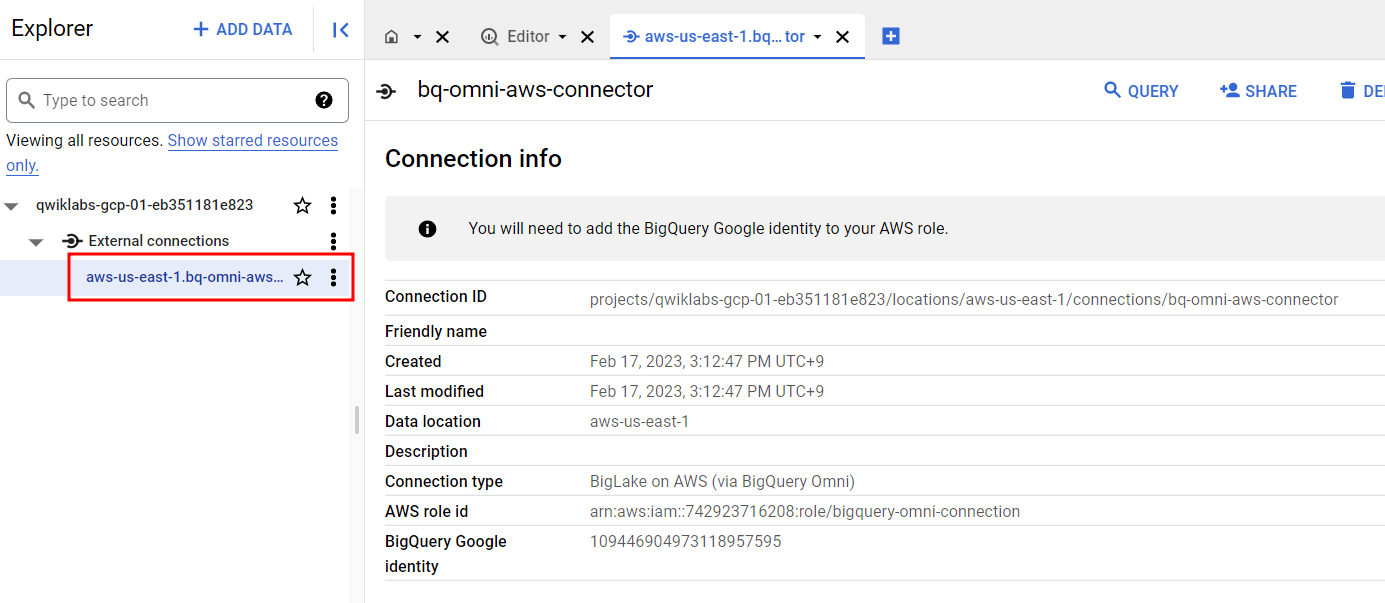Close the Editor tab
This screenshot has width=1385, height=603.
click(588, 37)
